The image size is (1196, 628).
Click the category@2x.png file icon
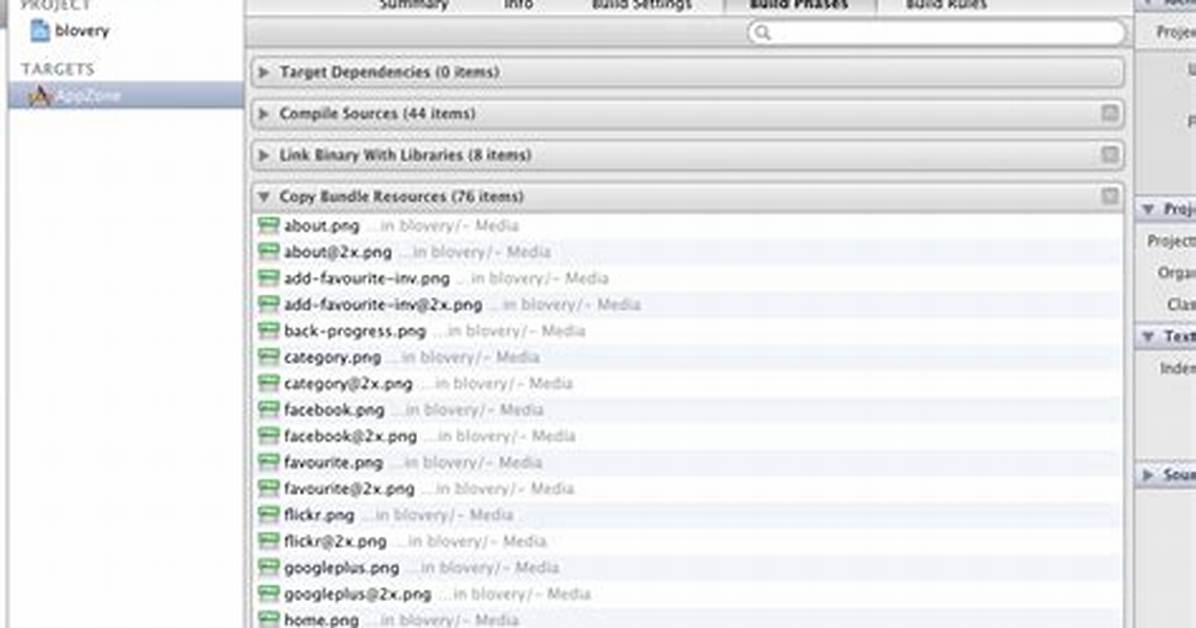click(268, 383)
